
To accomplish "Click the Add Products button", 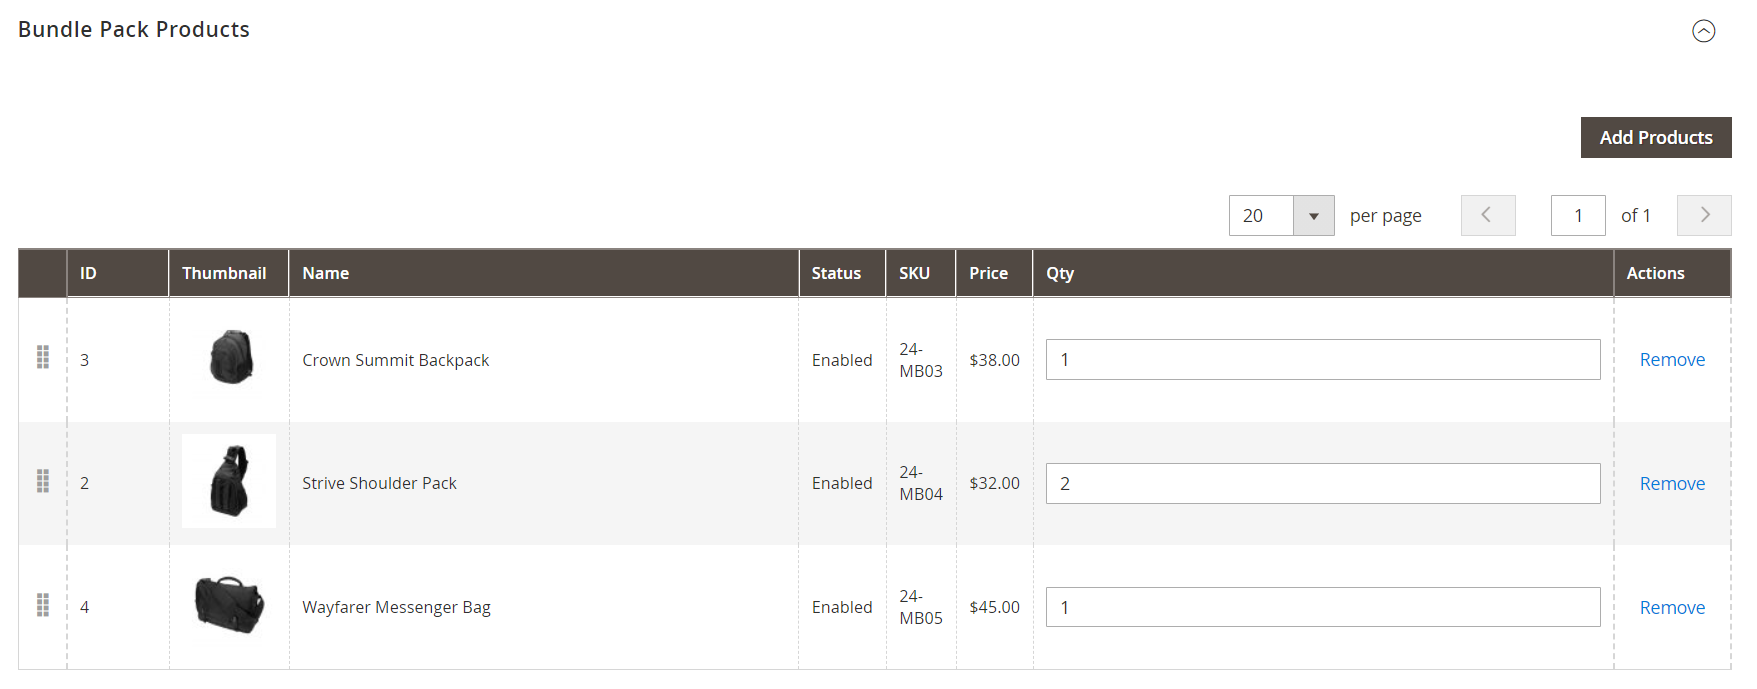I will [1655, 138].
